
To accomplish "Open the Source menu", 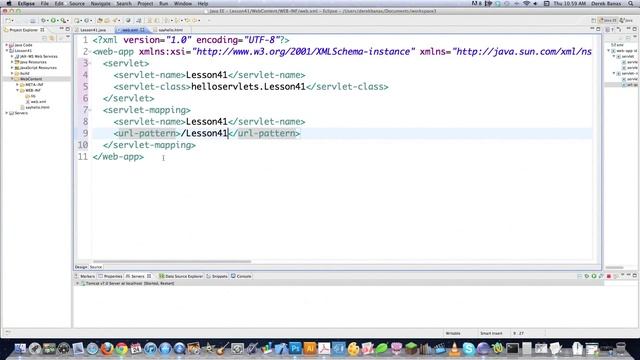I will (x=77, y=4).
